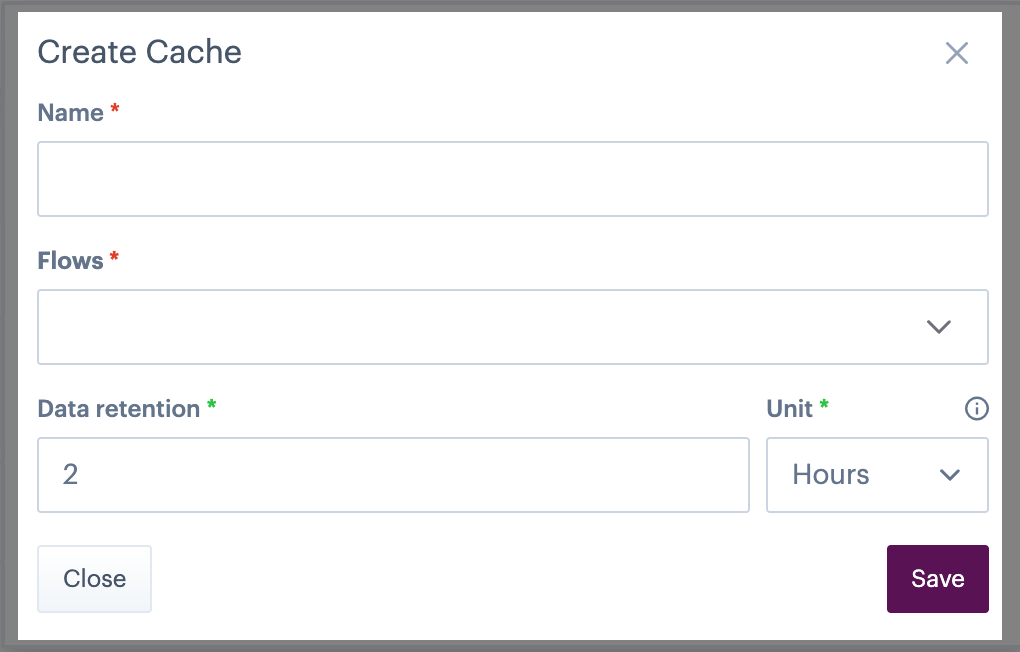Click the green asterisk by Unit
Viewport: 1020px width, 652px height.
[824, 406]
